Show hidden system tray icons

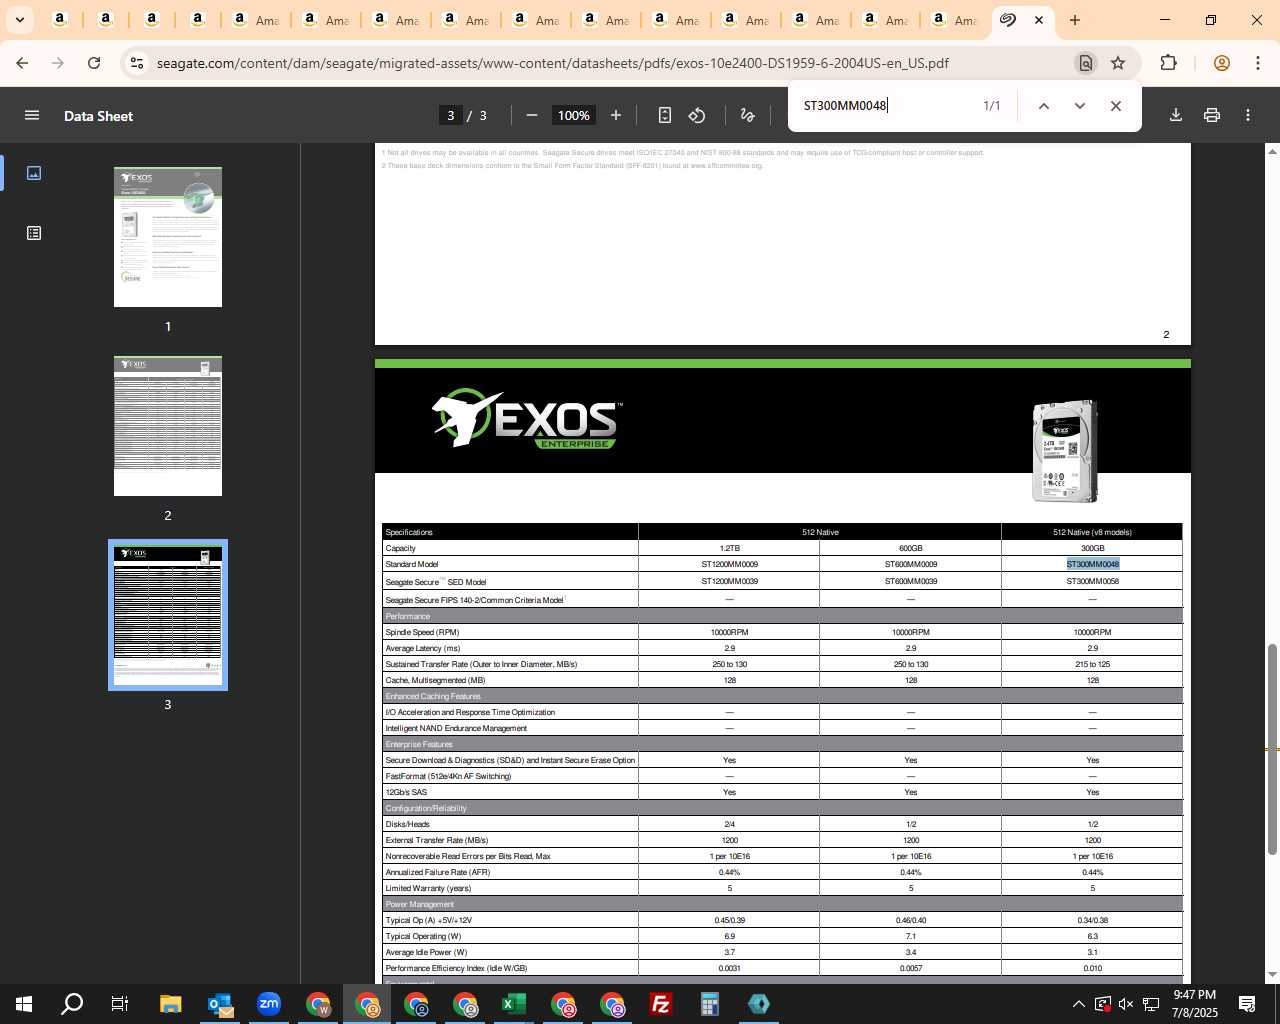tap(1078, 1004)
